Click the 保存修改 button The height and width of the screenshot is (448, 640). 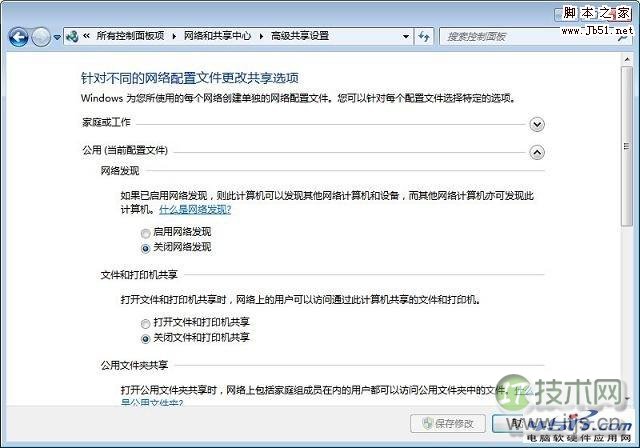pyautogui.click(x=448, y=424)
